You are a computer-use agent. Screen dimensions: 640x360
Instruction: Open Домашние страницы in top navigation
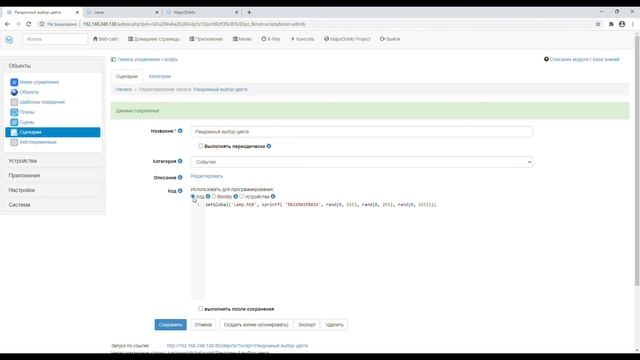point(154,39)
